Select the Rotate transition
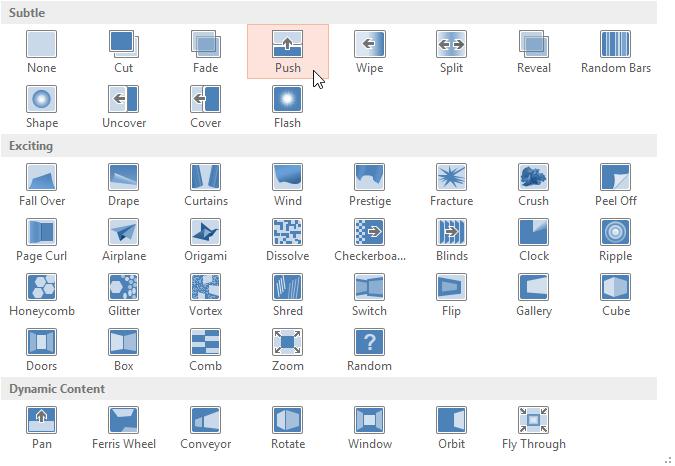Screen dimensions: 675x466 (288, 428)
